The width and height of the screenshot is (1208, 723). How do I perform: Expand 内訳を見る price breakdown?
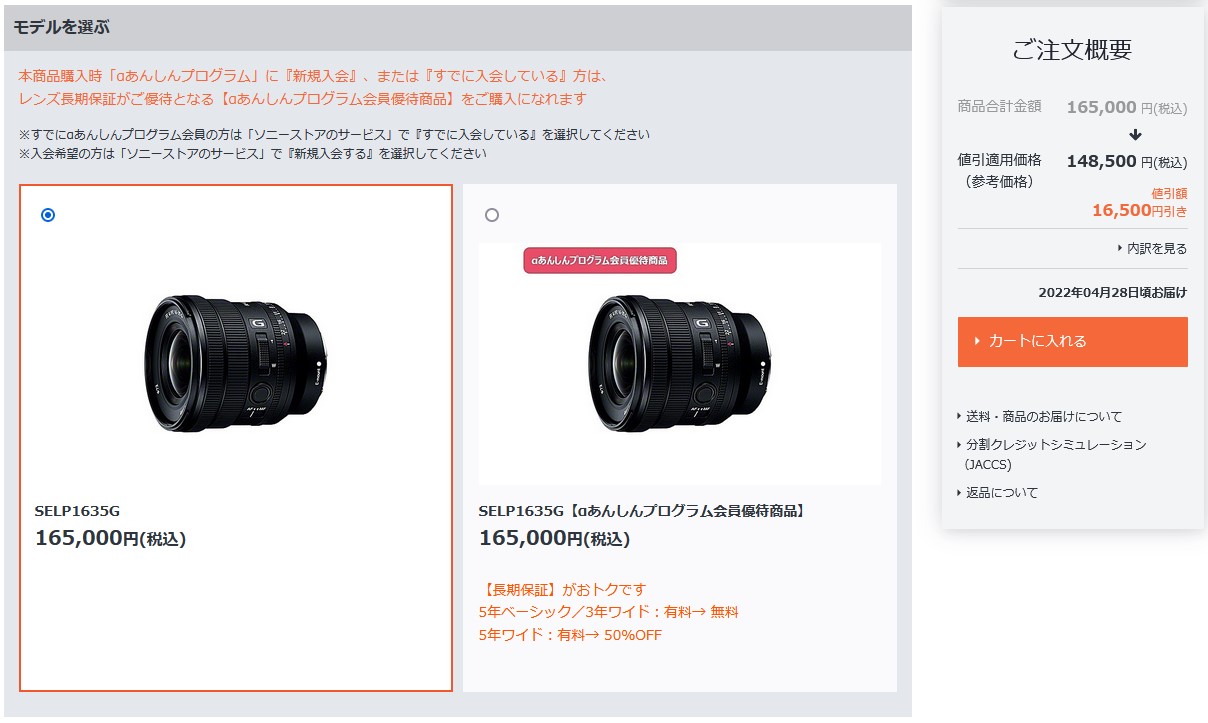(1152, 248)
